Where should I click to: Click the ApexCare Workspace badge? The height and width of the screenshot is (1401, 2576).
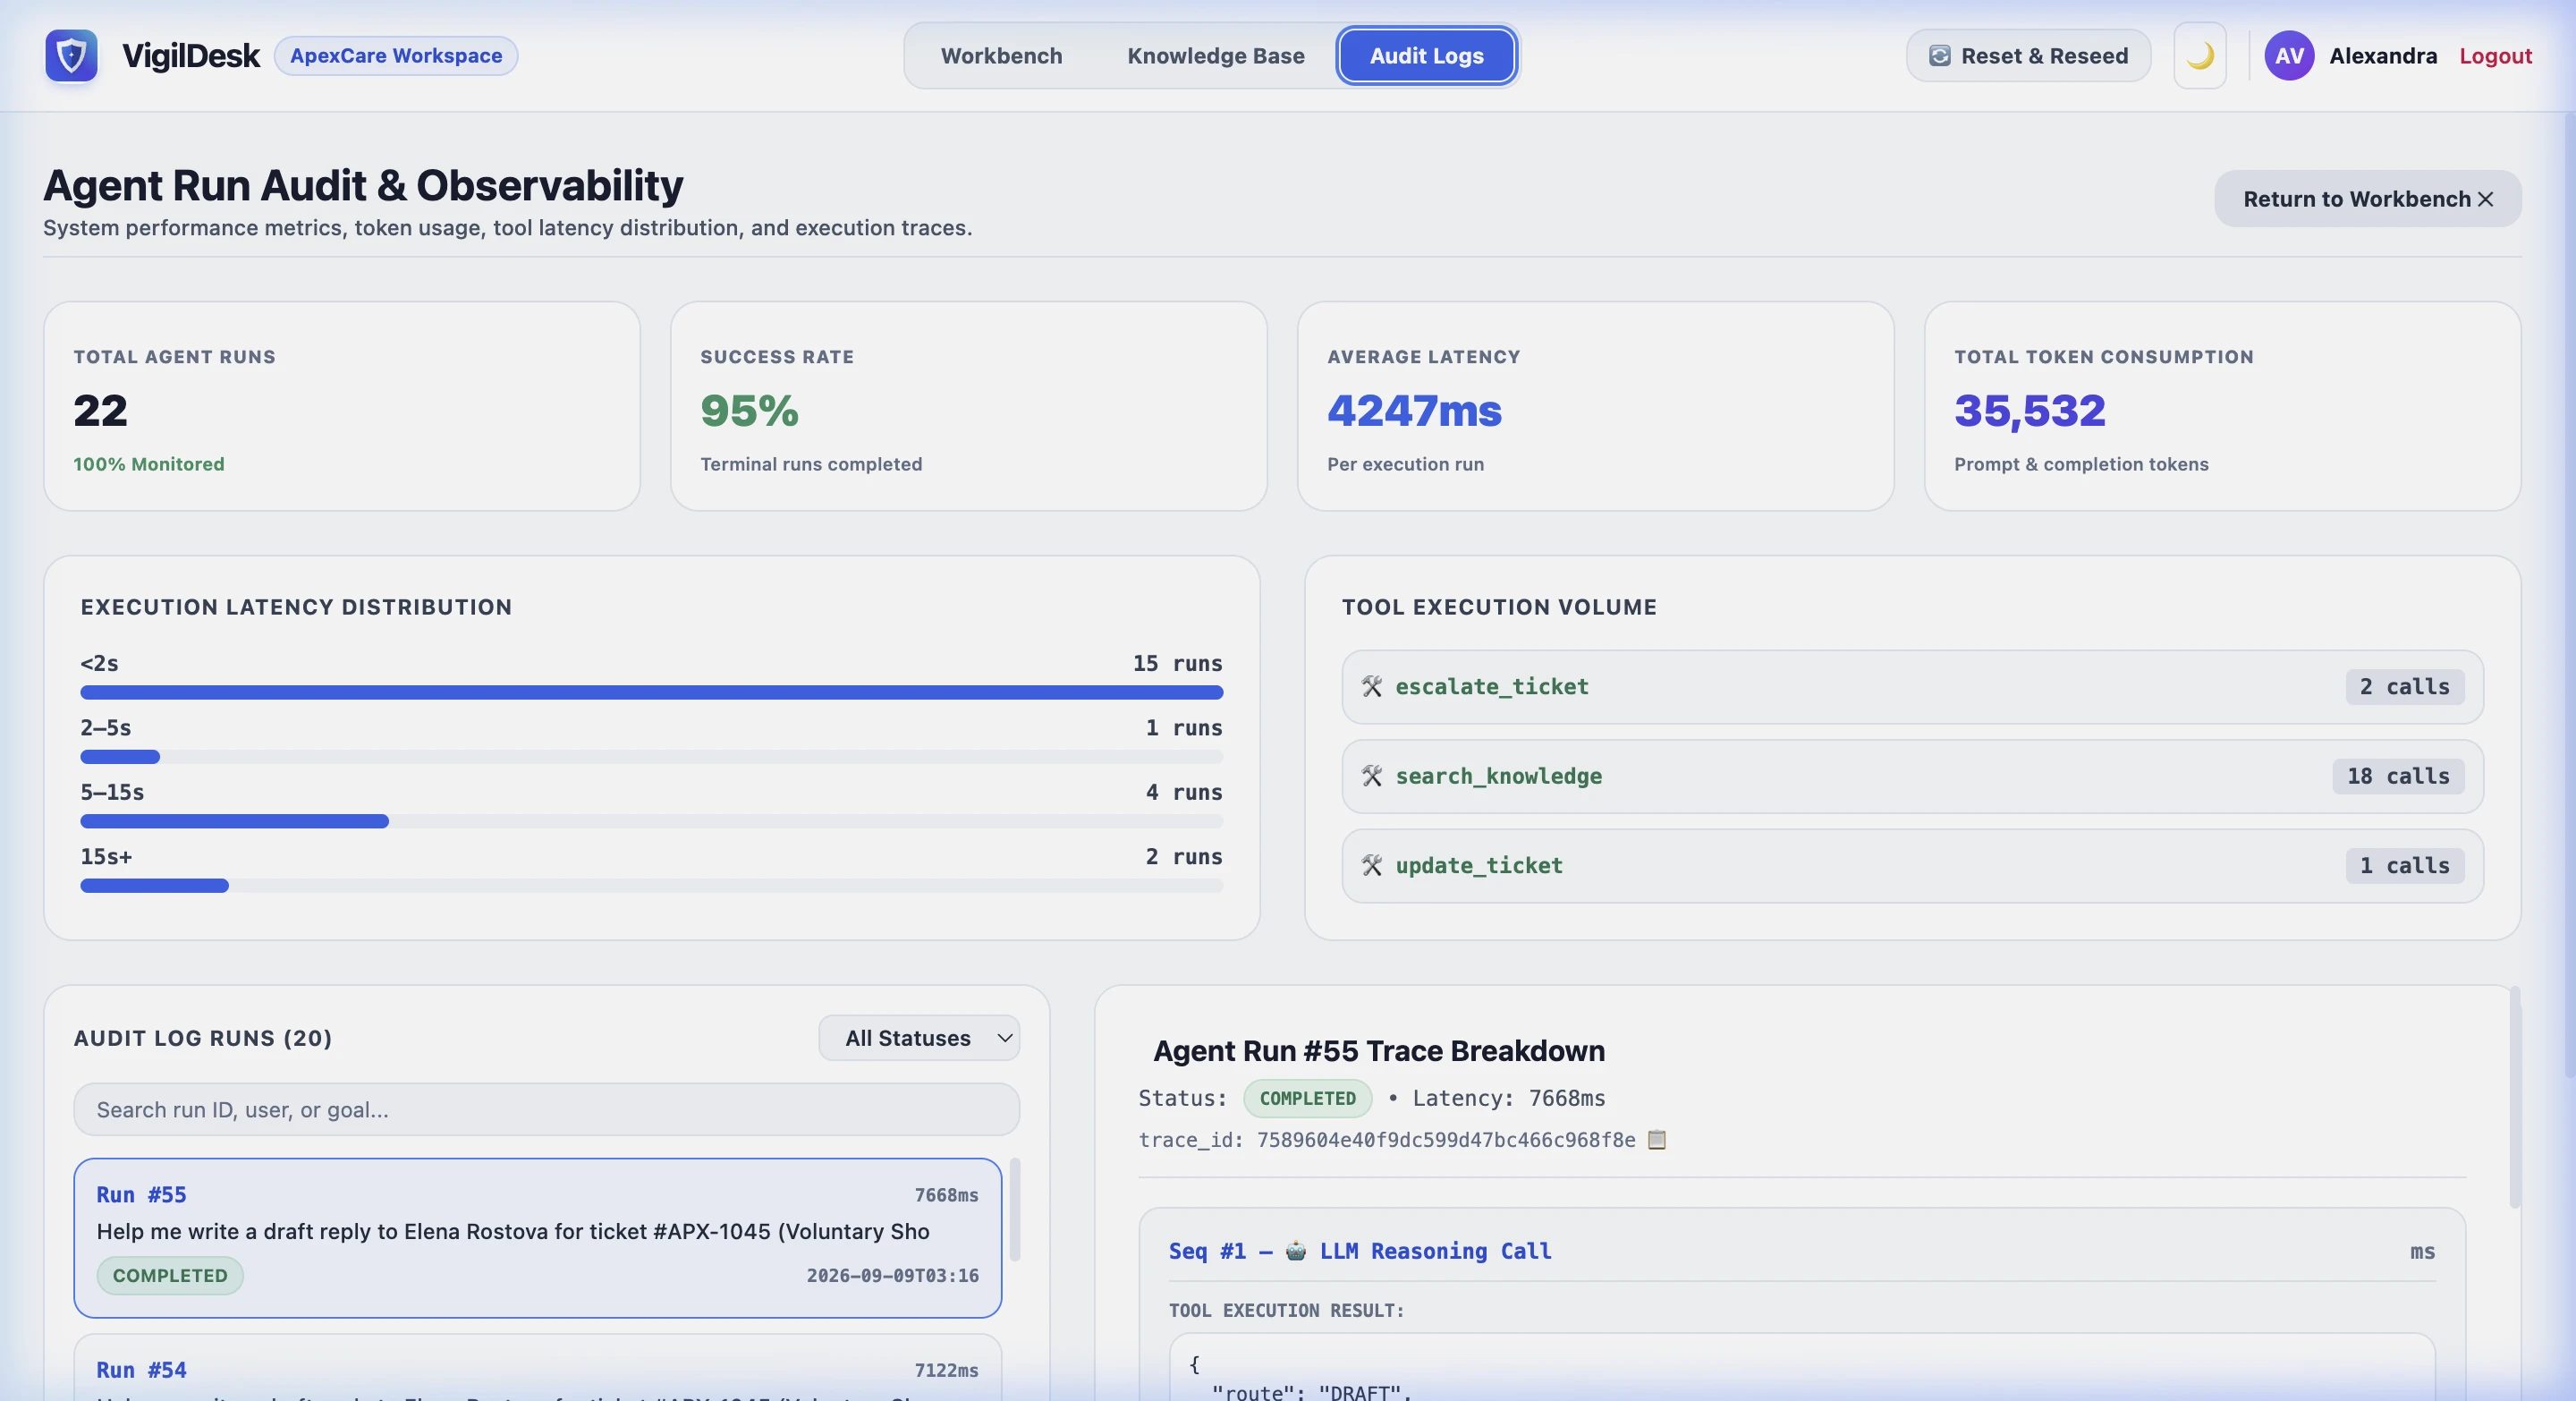point(396,56)
